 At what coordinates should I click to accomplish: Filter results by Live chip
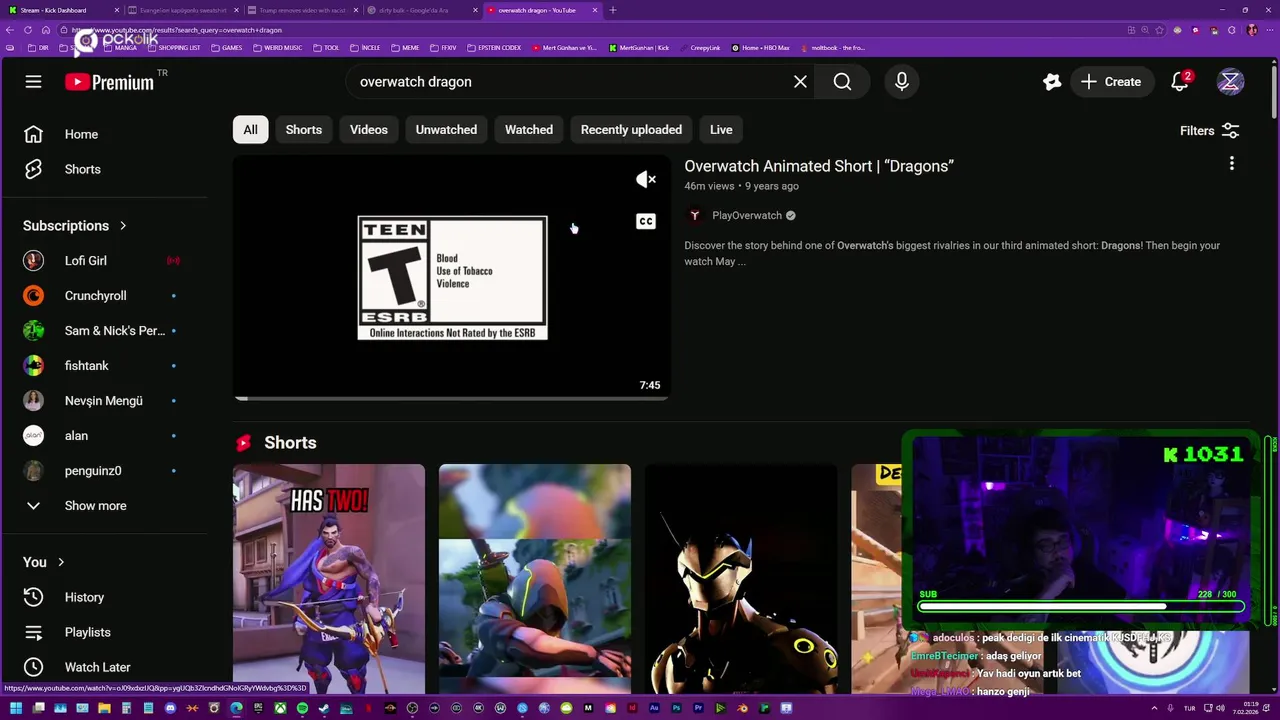pos(721,130)
